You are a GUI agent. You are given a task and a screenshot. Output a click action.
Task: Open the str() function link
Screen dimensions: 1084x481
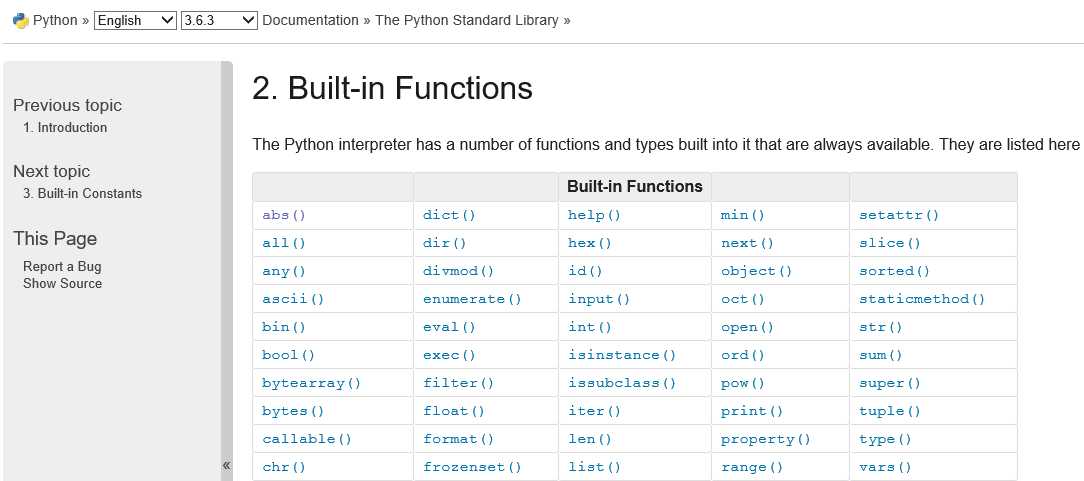point(881,327)
